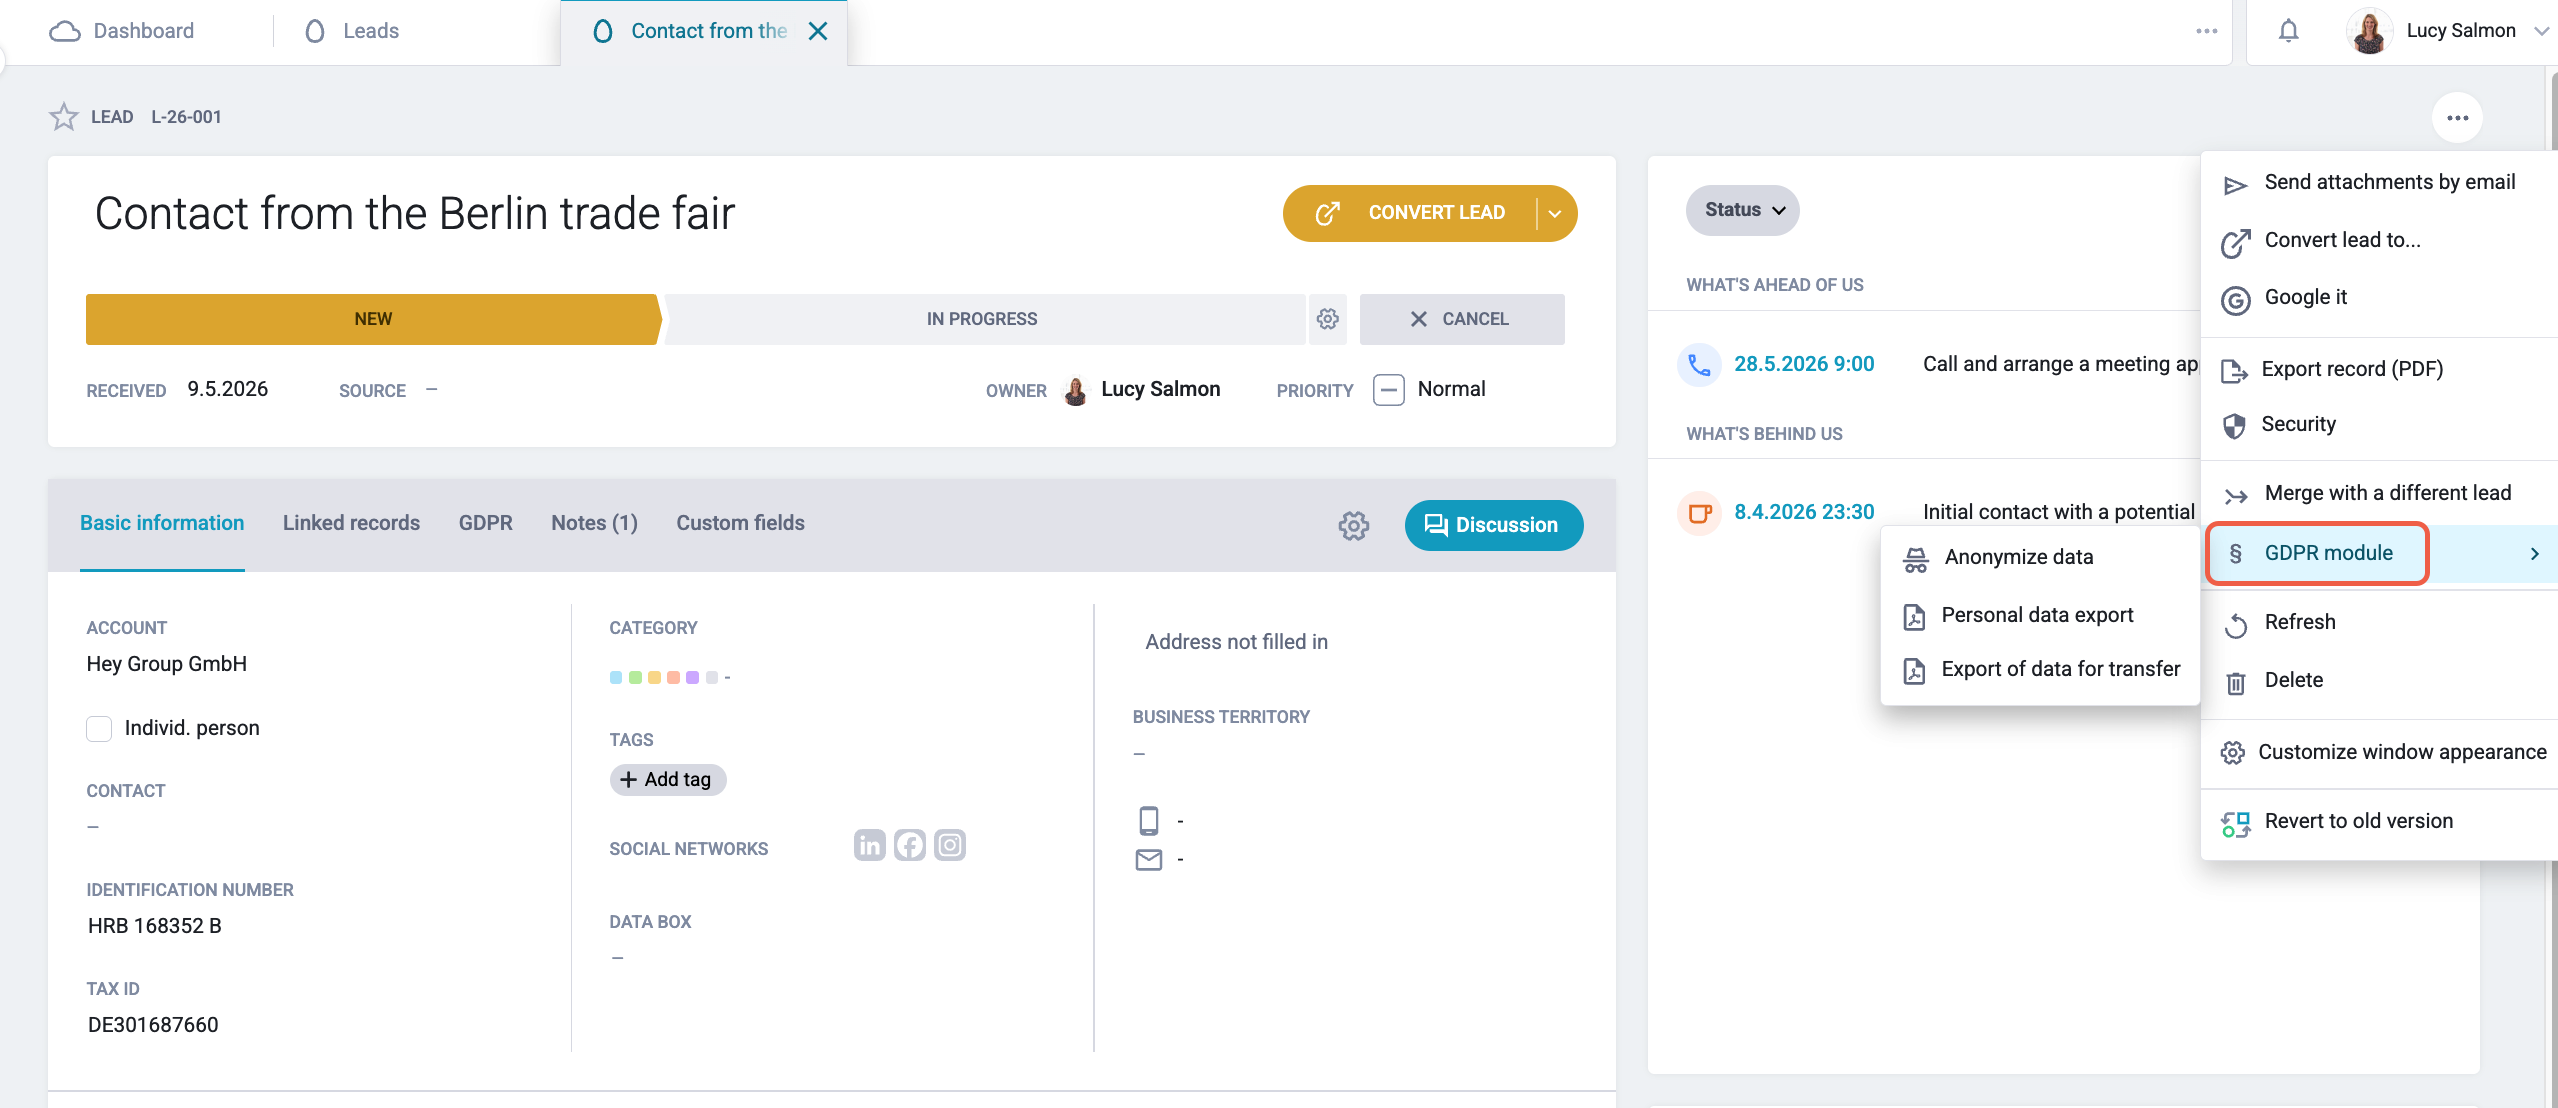Open notifications bell
The height and width of the screenshot is (1108, 2558).
(2288, 31)
